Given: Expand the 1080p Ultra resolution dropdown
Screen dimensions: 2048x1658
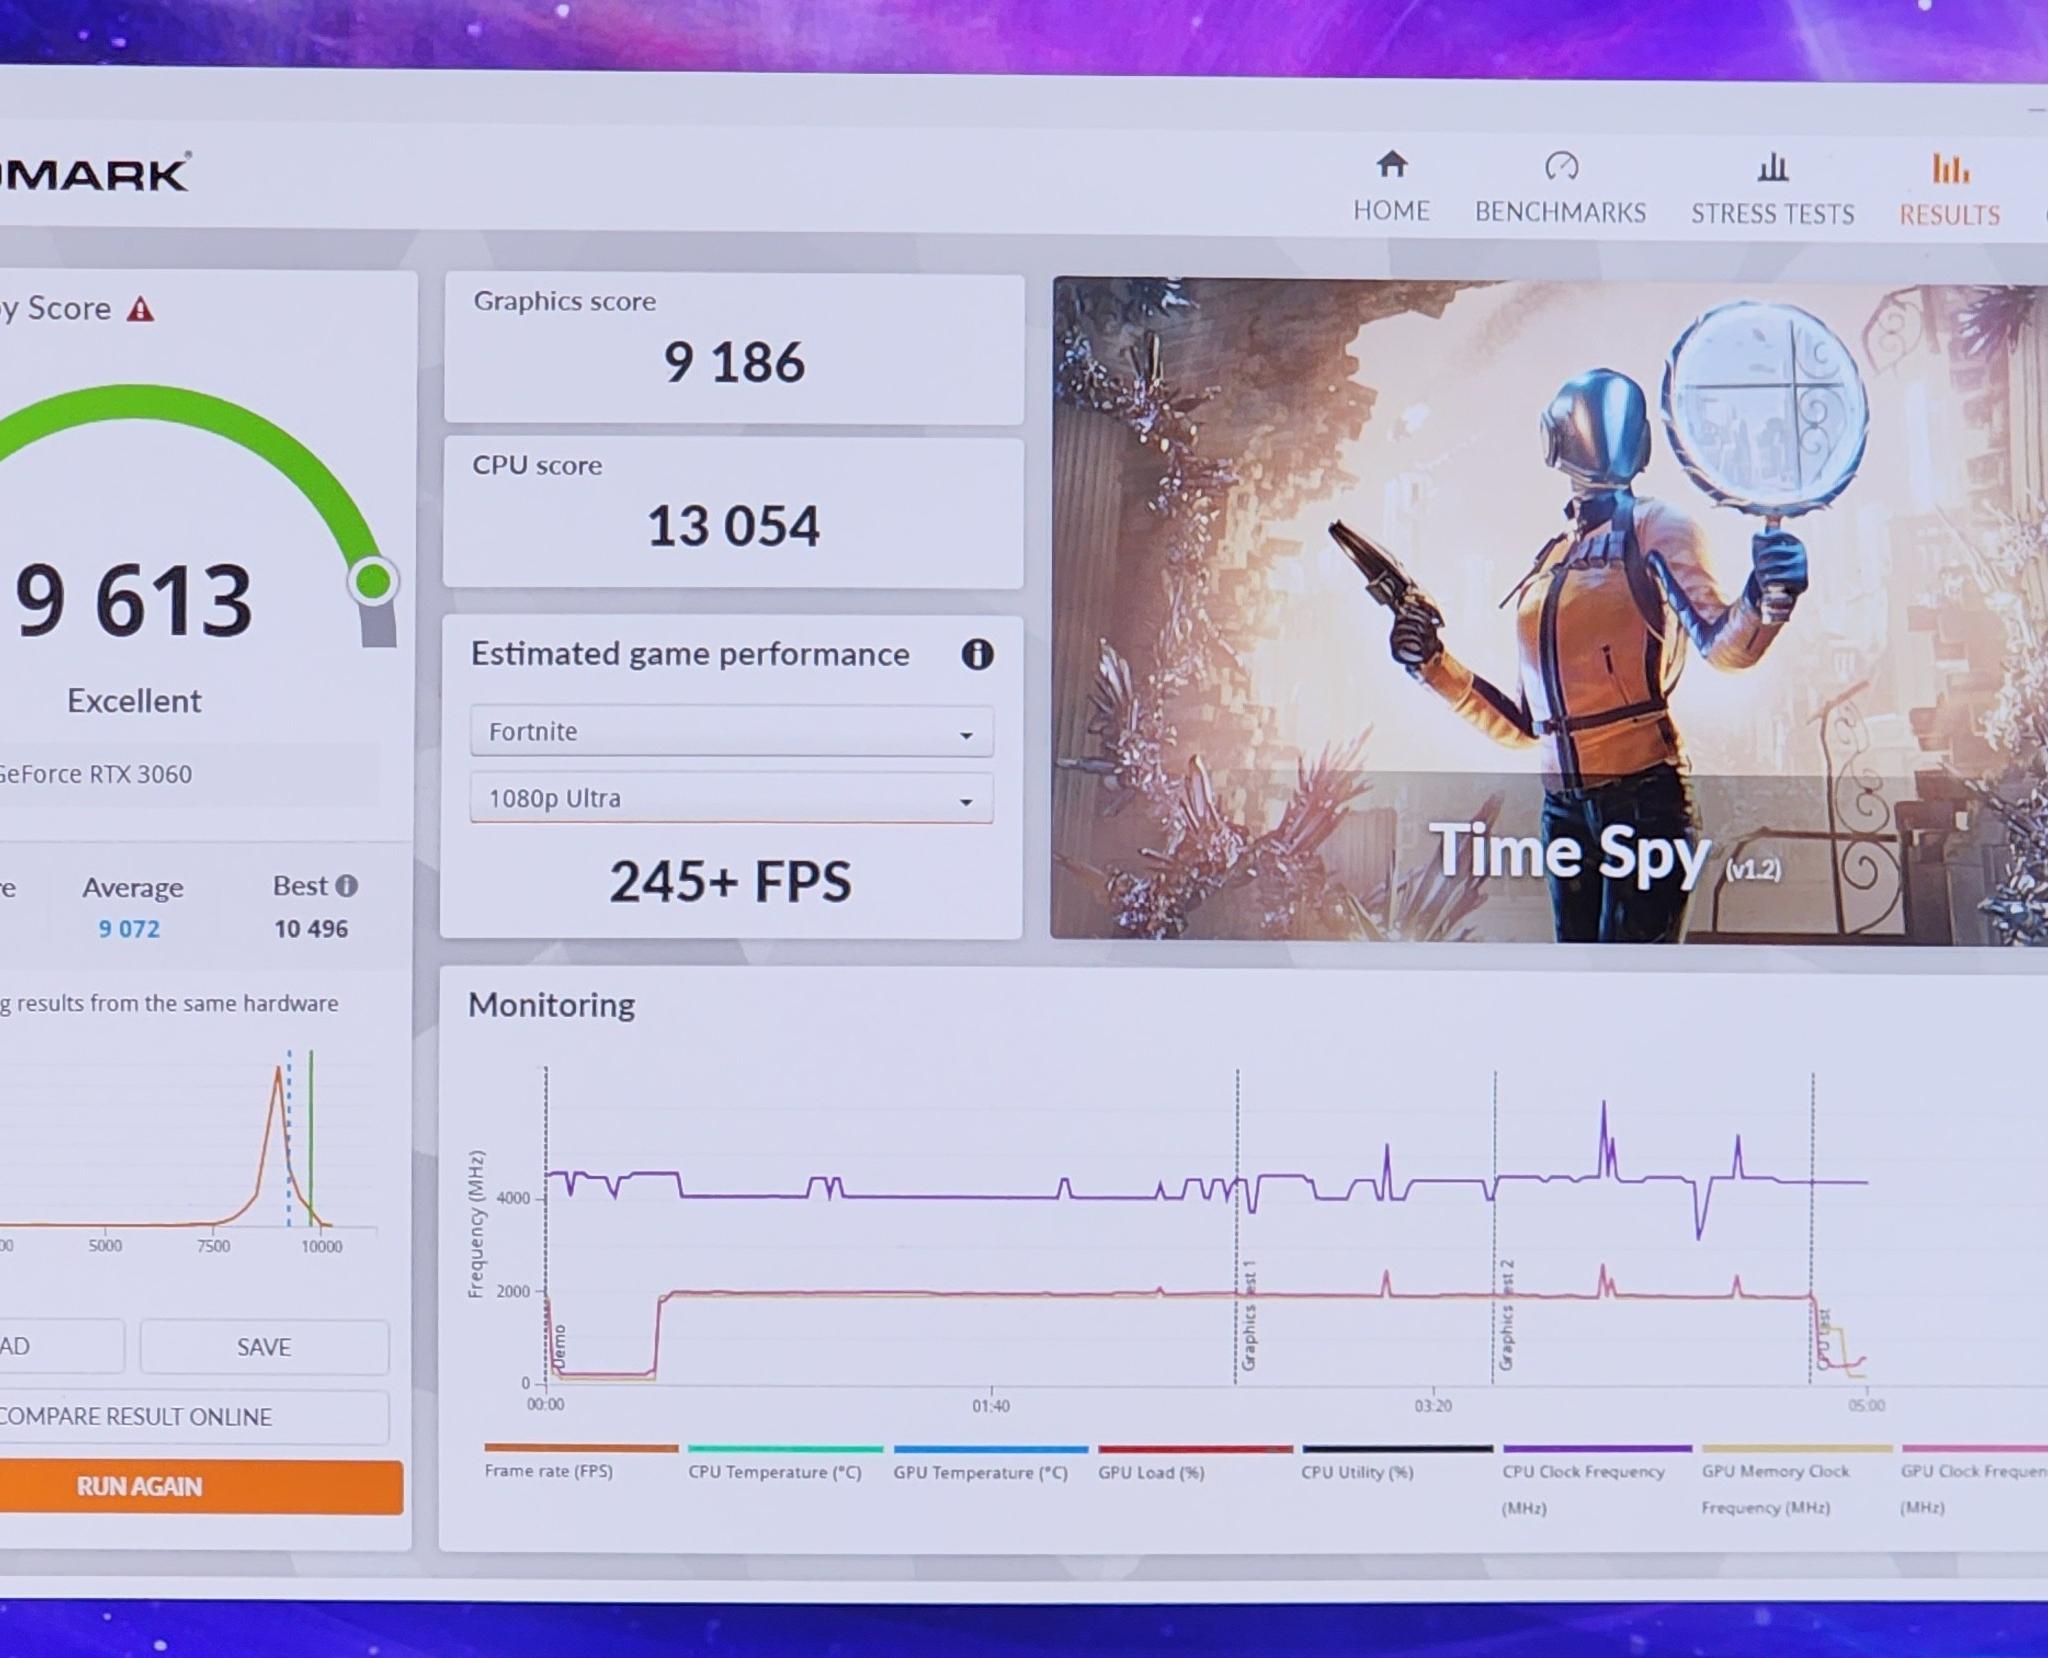Looking at the screenshot, I should coord(731,798).
